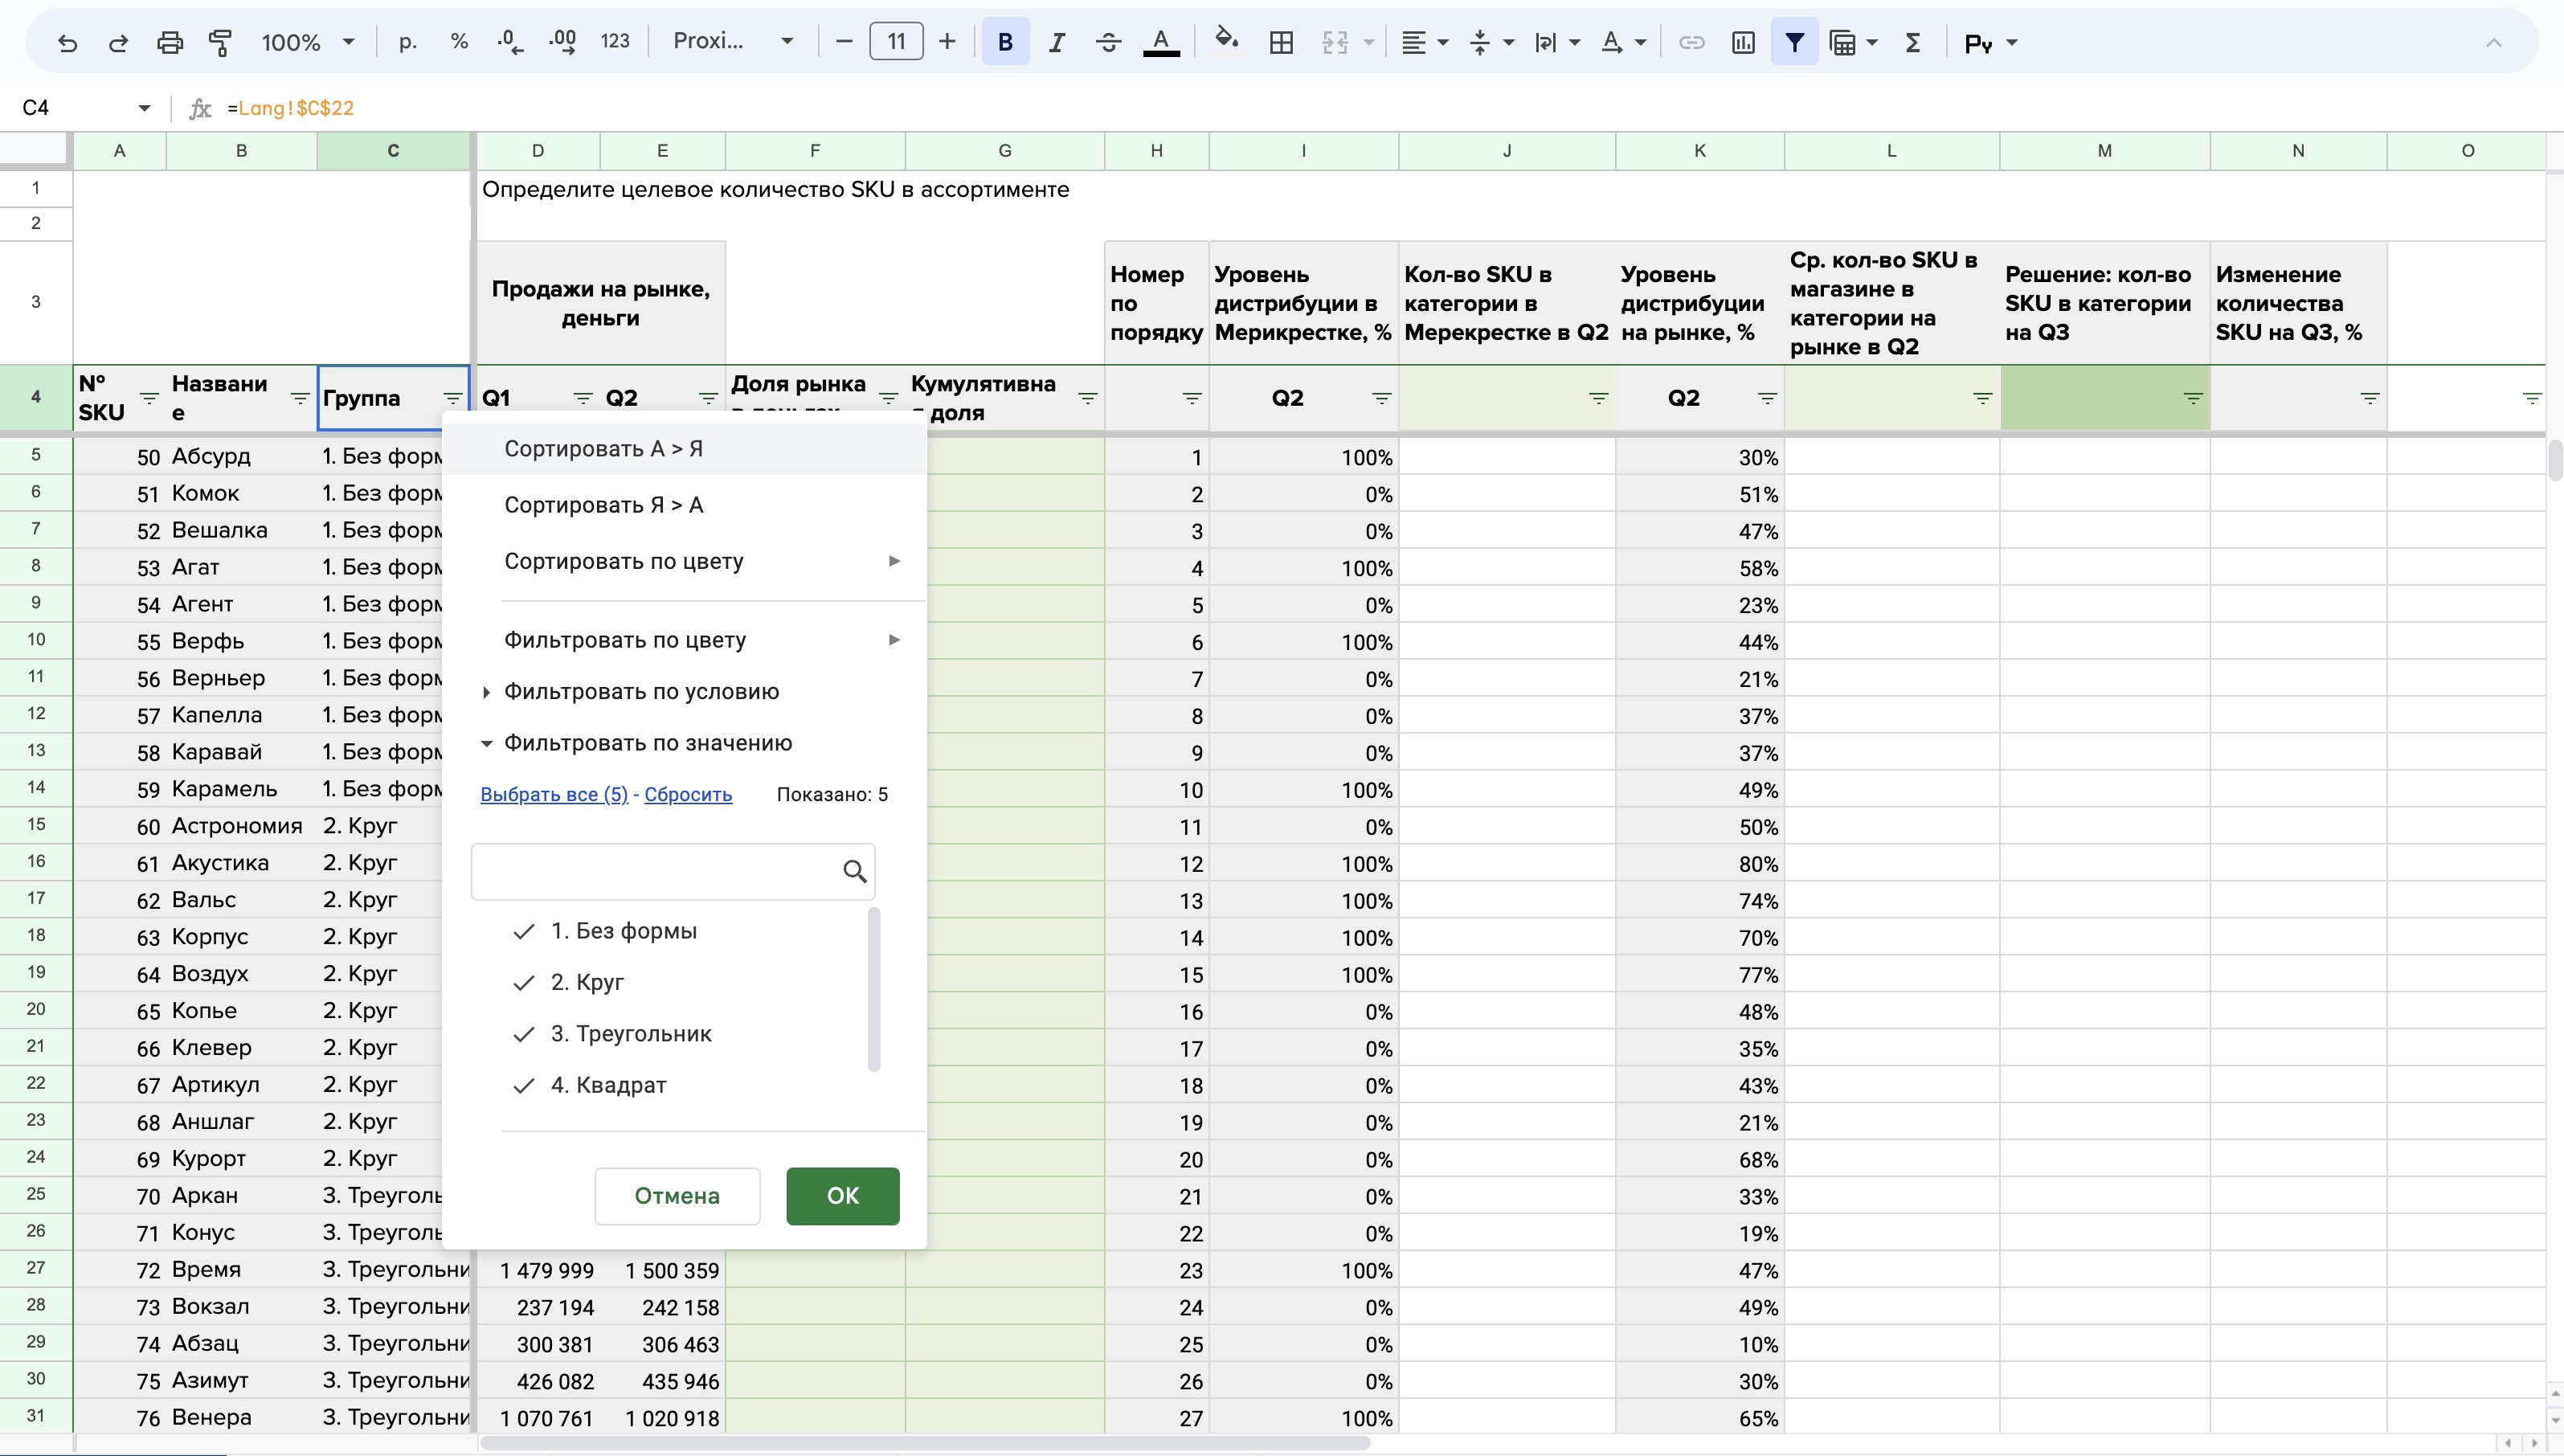
Task: Click the sigma functions icon
Action: [x=1912, y=43]
